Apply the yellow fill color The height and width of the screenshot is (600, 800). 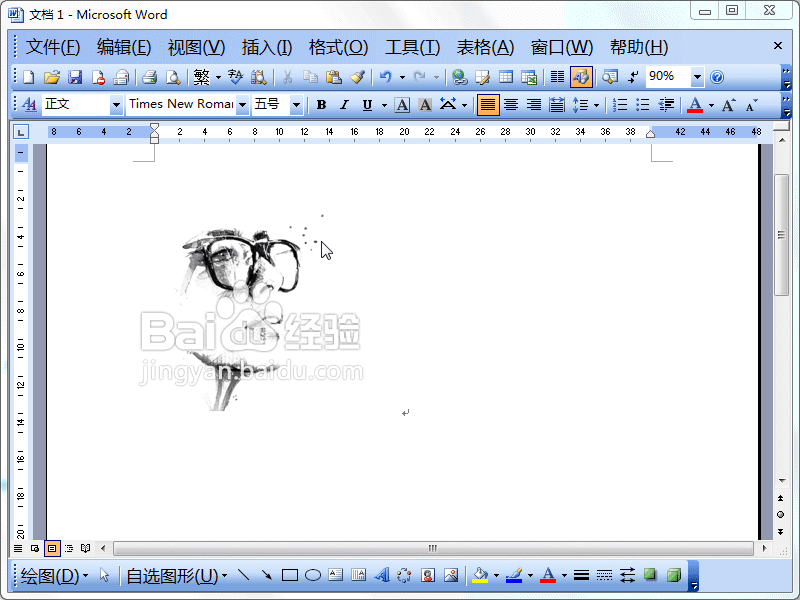480,576
